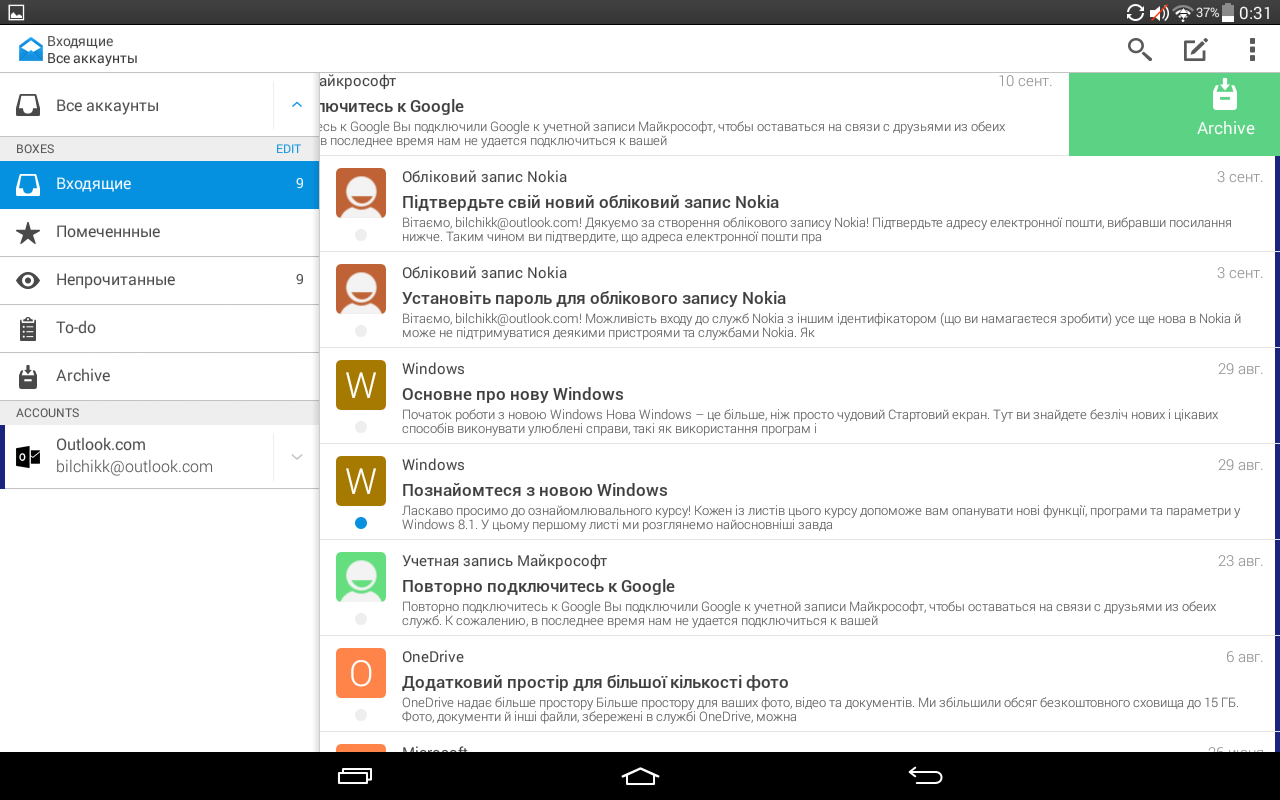The height and width of the screenshot is (800, 1280).
Task: Tap the Входящие Все аккаунты header title
Action: pos(92,50)
